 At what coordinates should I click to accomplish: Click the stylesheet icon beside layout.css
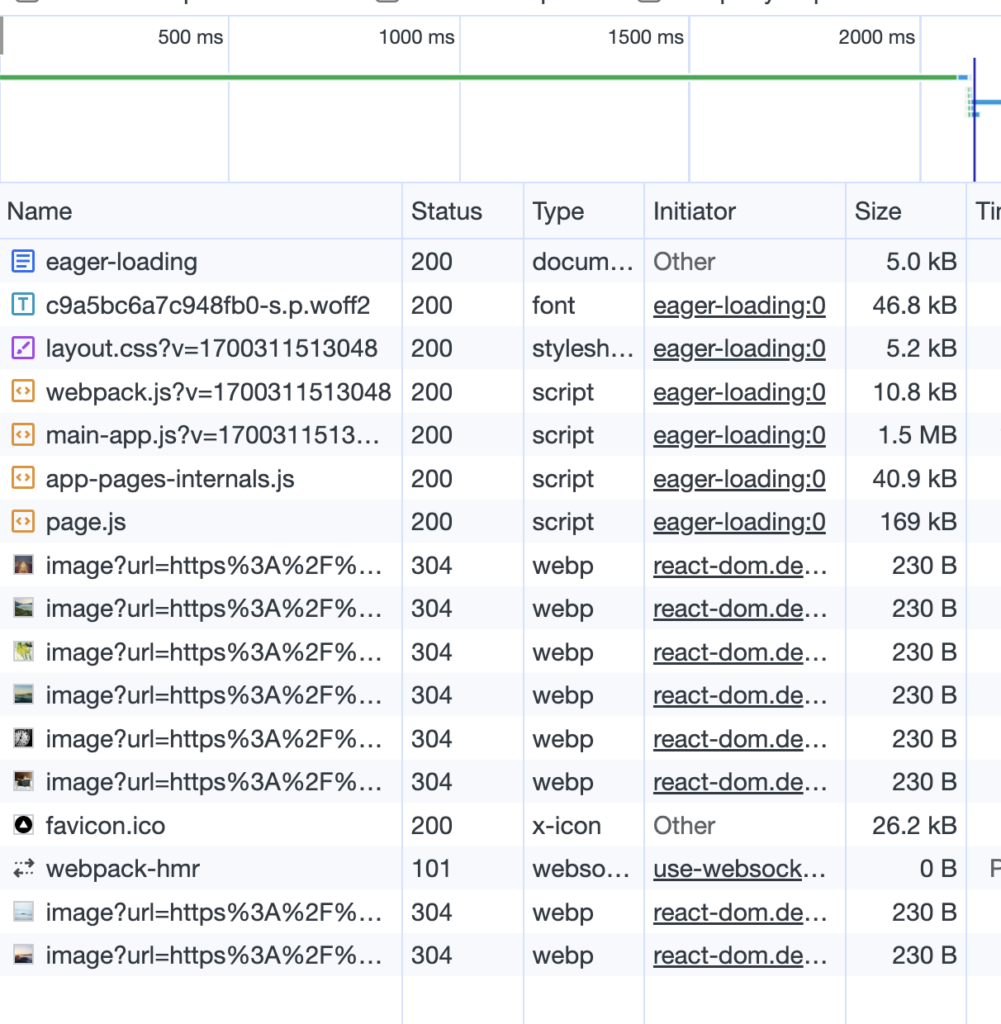pyautogui.click(x=23, y=348)
